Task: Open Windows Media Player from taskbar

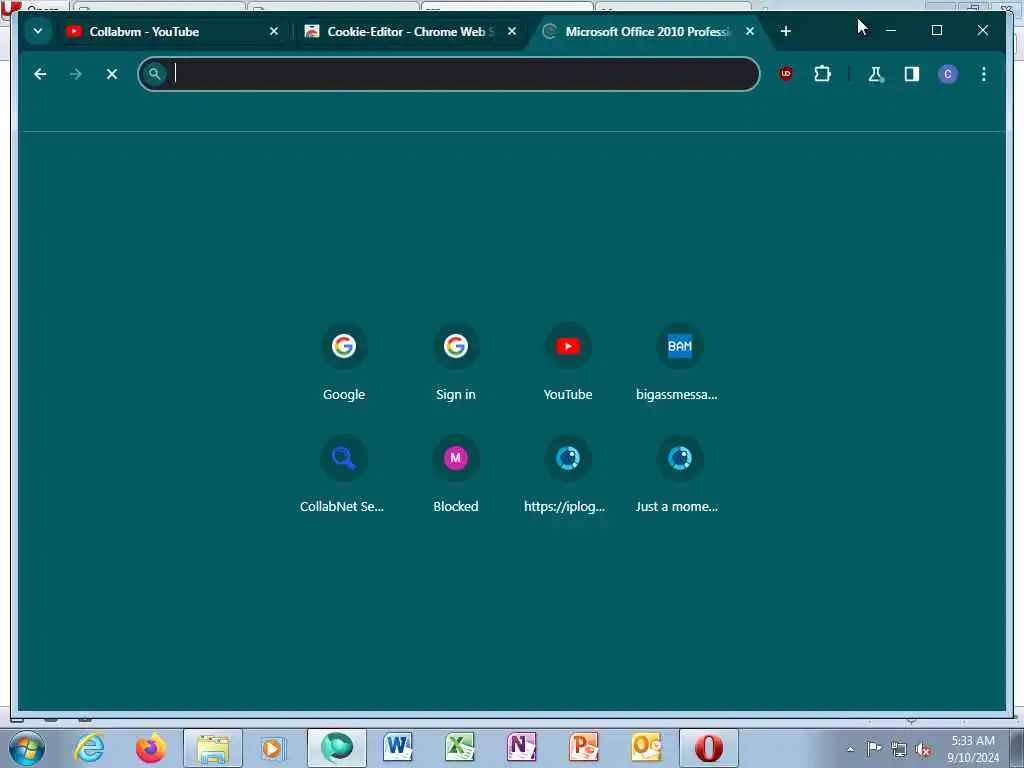Action: [x=274, y=748]
